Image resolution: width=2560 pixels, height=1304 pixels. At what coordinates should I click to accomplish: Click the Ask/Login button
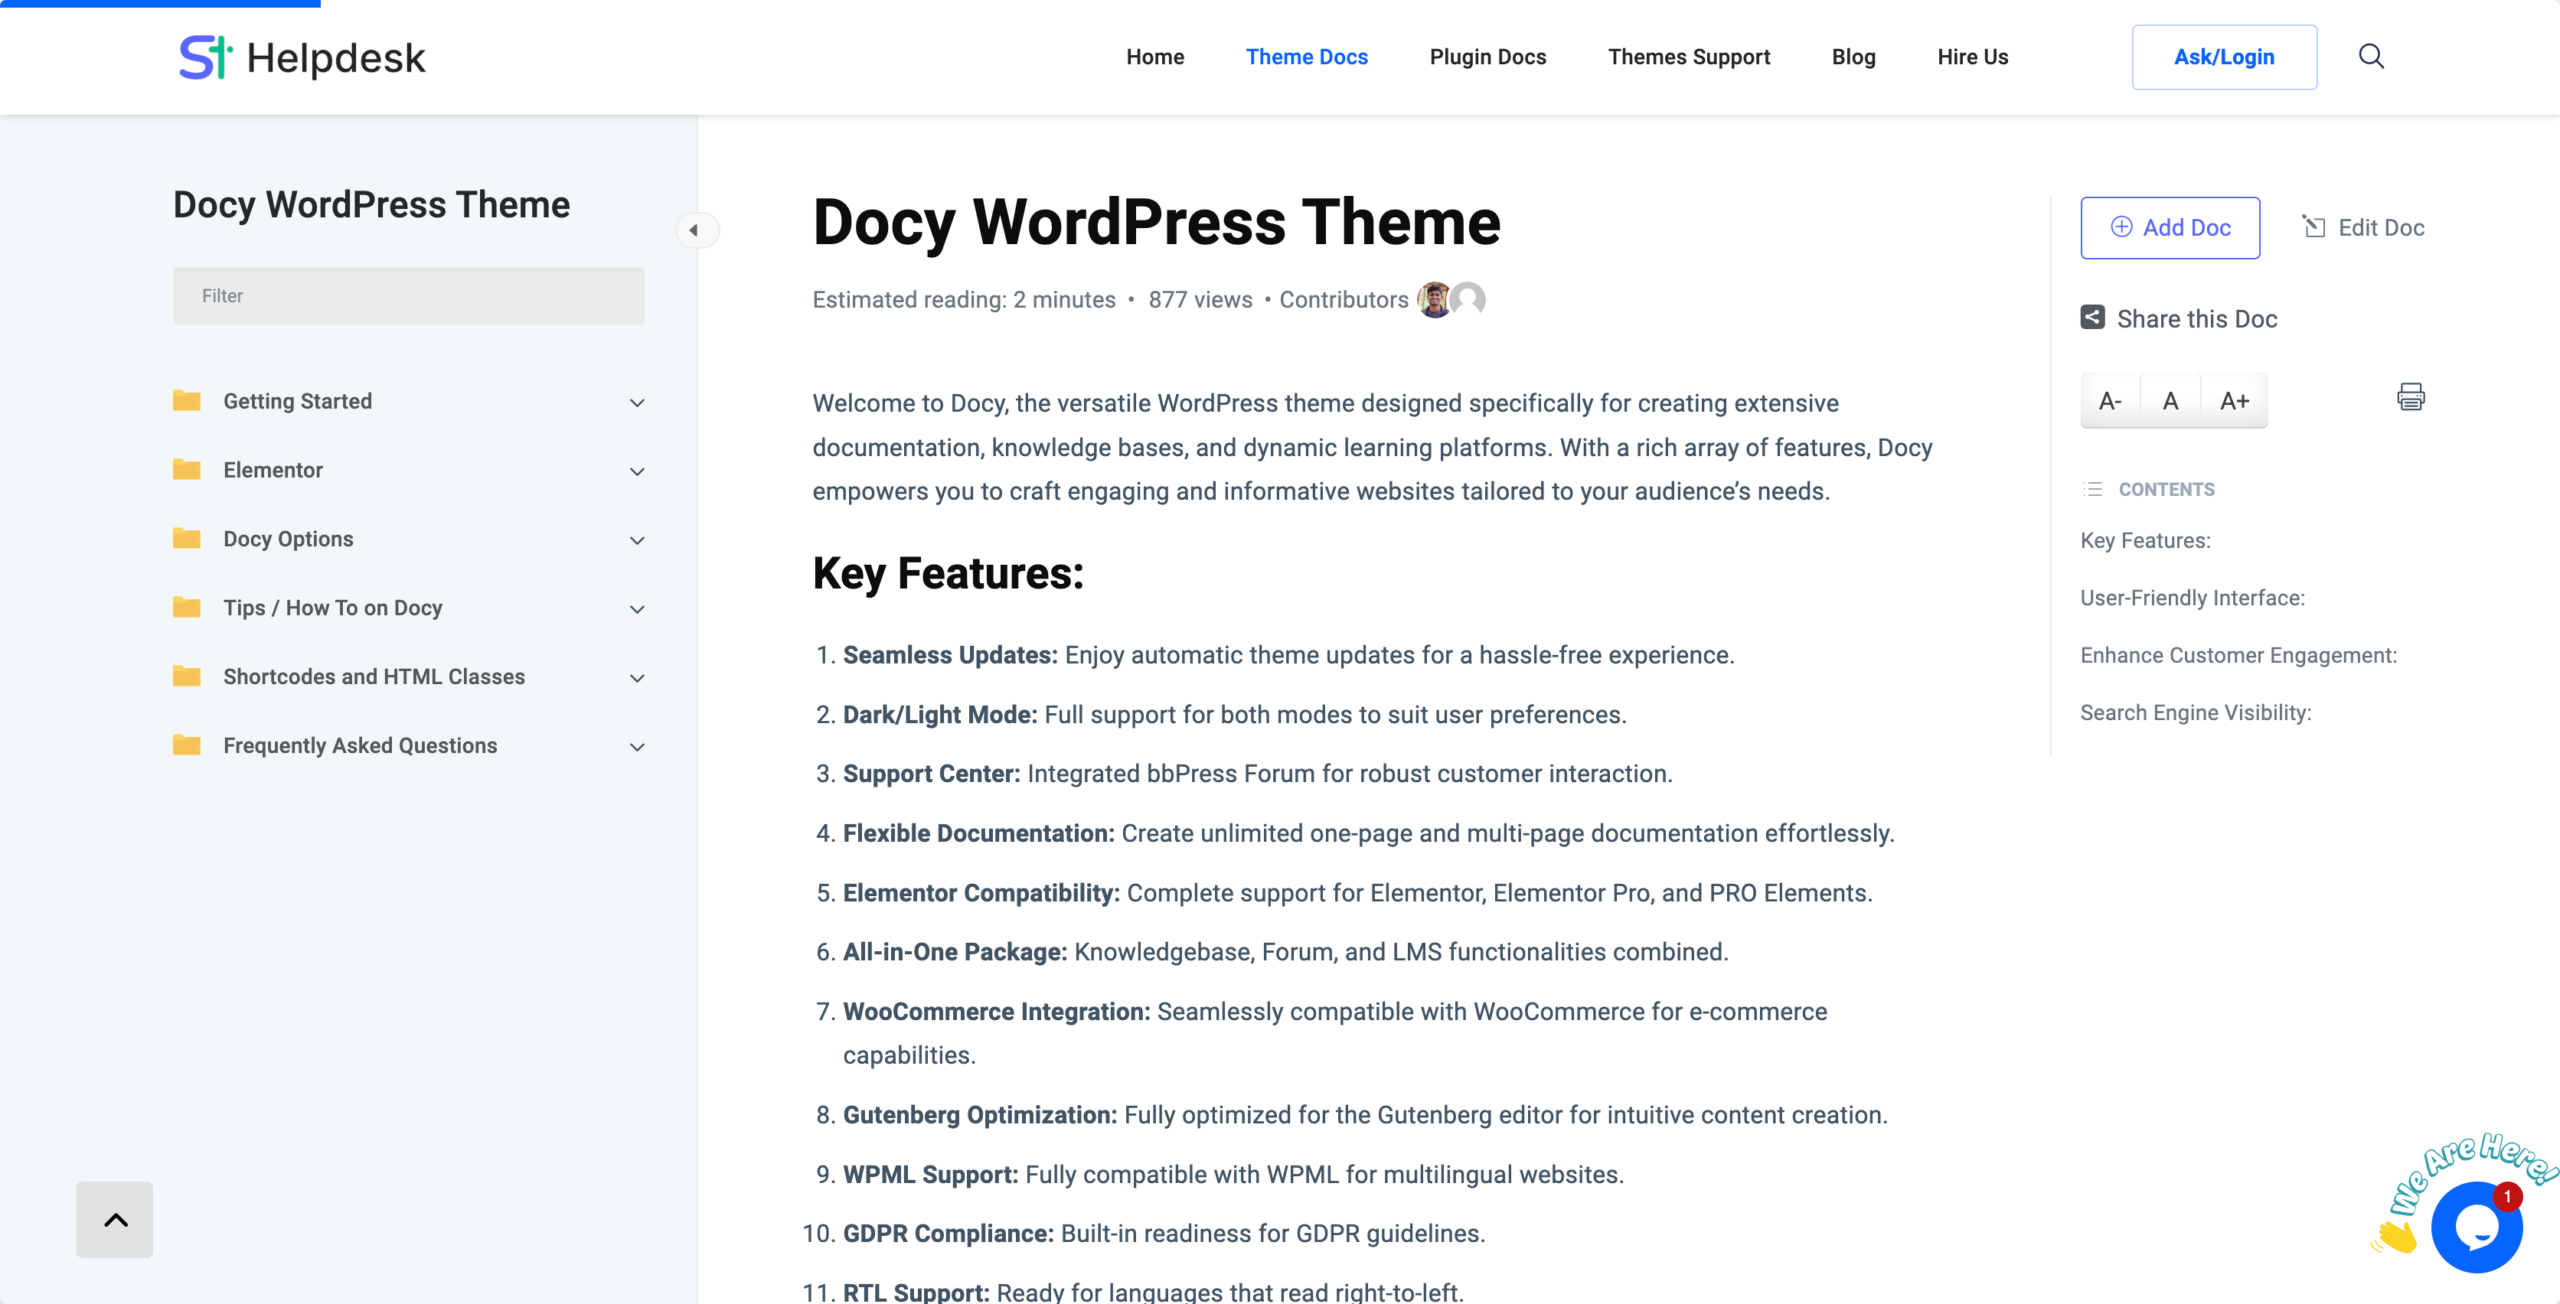(2224, 57)
